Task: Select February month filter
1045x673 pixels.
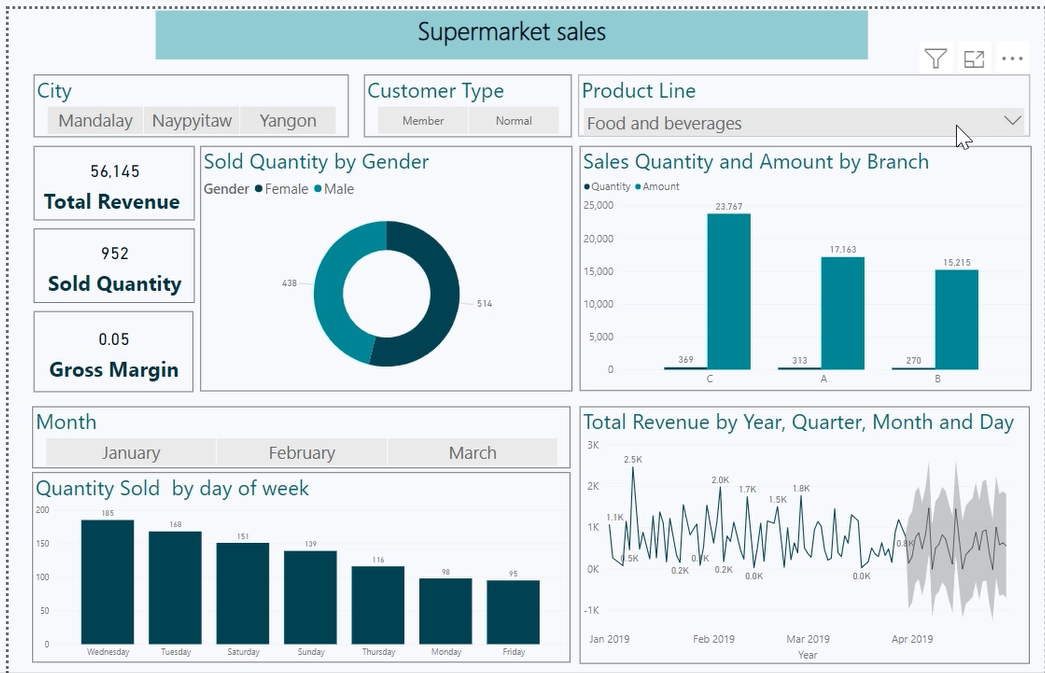Action: (301, 452)
